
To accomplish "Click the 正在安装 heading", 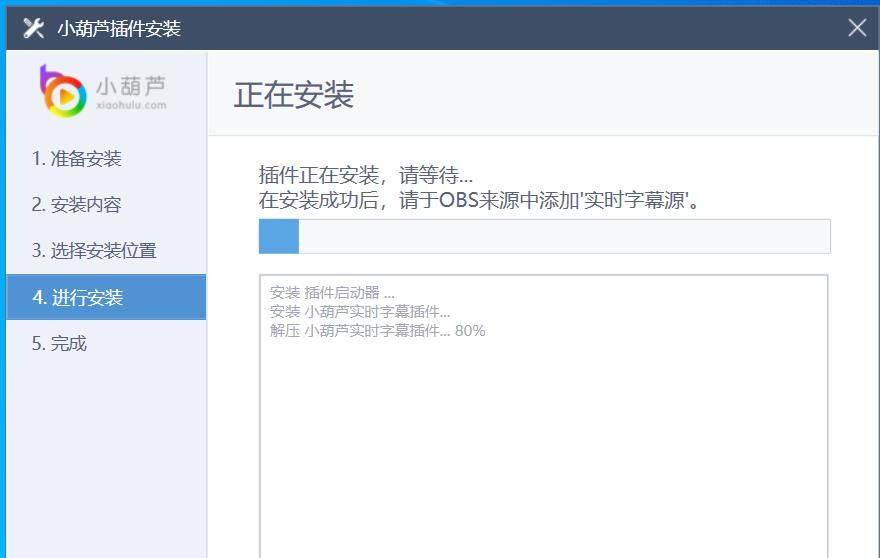I will coord(294,95).
